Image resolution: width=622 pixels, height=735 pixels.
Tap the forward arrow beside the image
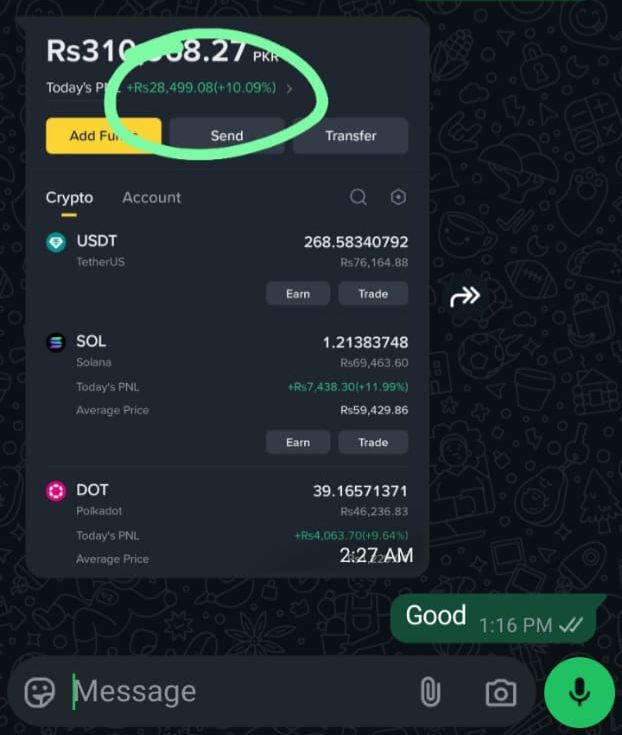[x=465, y=296]
